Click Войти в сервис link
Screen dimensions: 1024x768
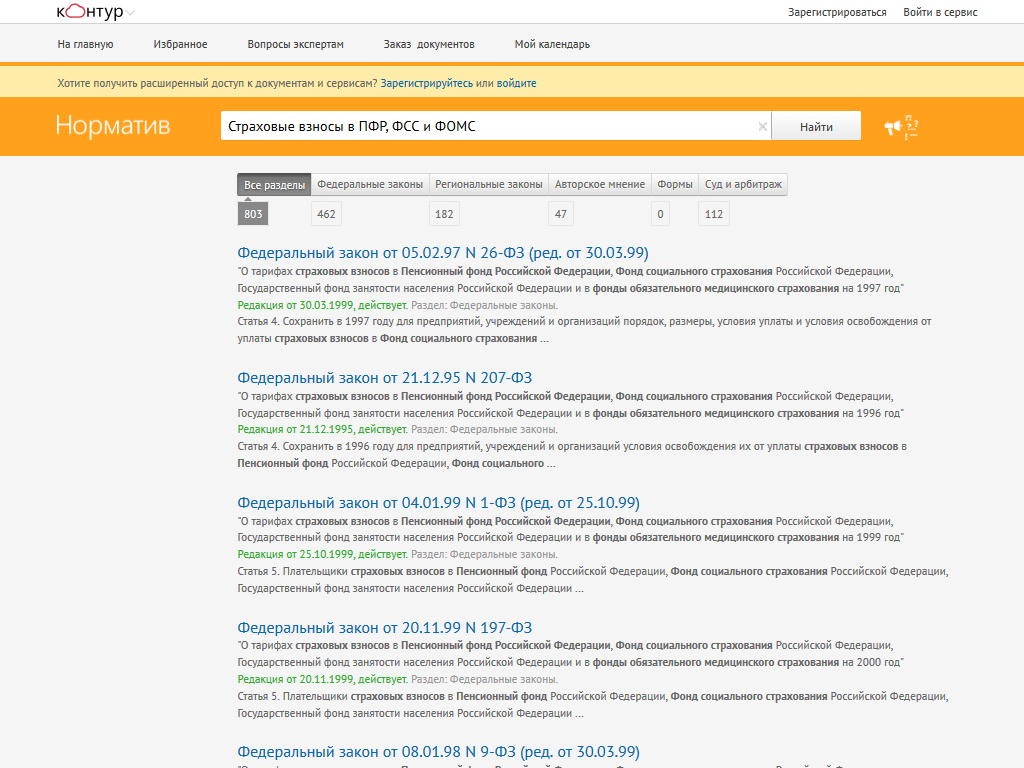[940, 12]
